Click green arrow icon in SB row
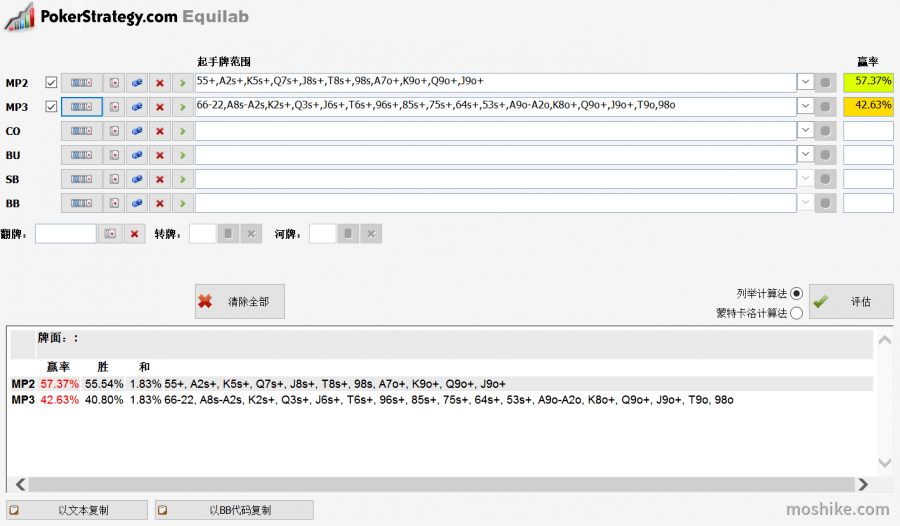This screenshot has height=526, width=900. point(183,179)
